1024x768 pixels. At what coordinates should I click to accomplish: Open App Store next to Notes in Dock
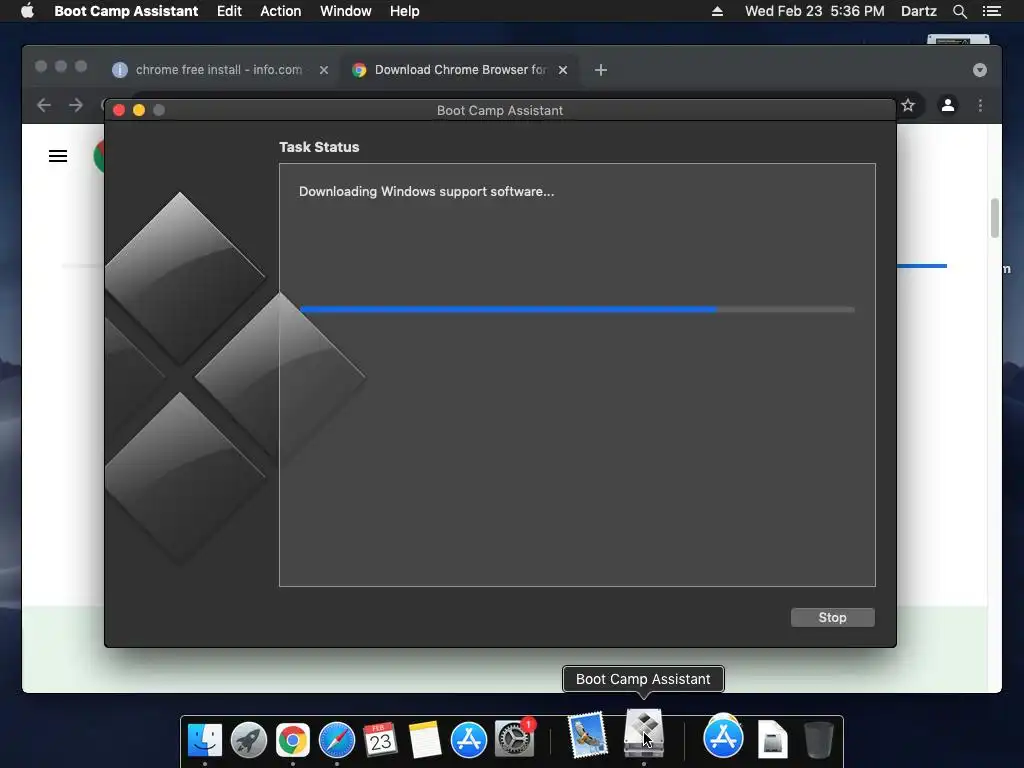click(x=468, y=740)
